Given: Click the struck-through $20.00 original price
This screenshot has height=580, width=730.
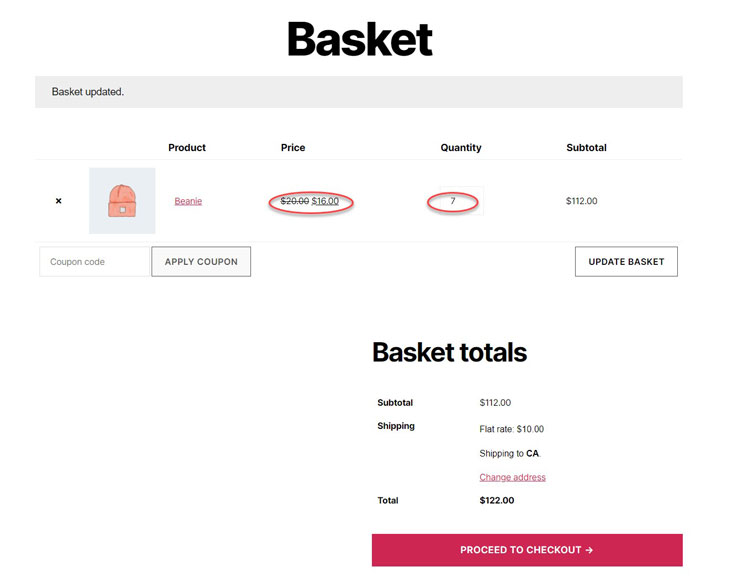Looking at the screenshot, I should point(295,201).
